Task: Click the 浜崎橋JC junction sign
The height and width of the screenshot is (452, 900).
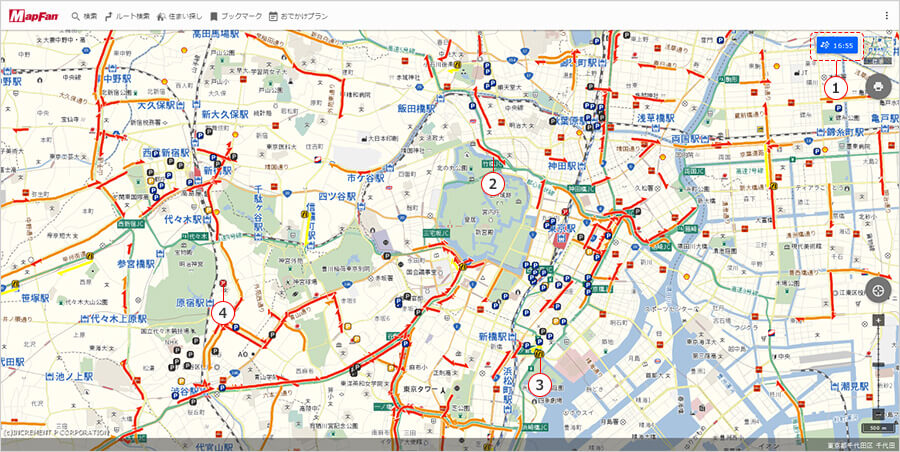Action: pyautogui.click(x=537, y=427)
